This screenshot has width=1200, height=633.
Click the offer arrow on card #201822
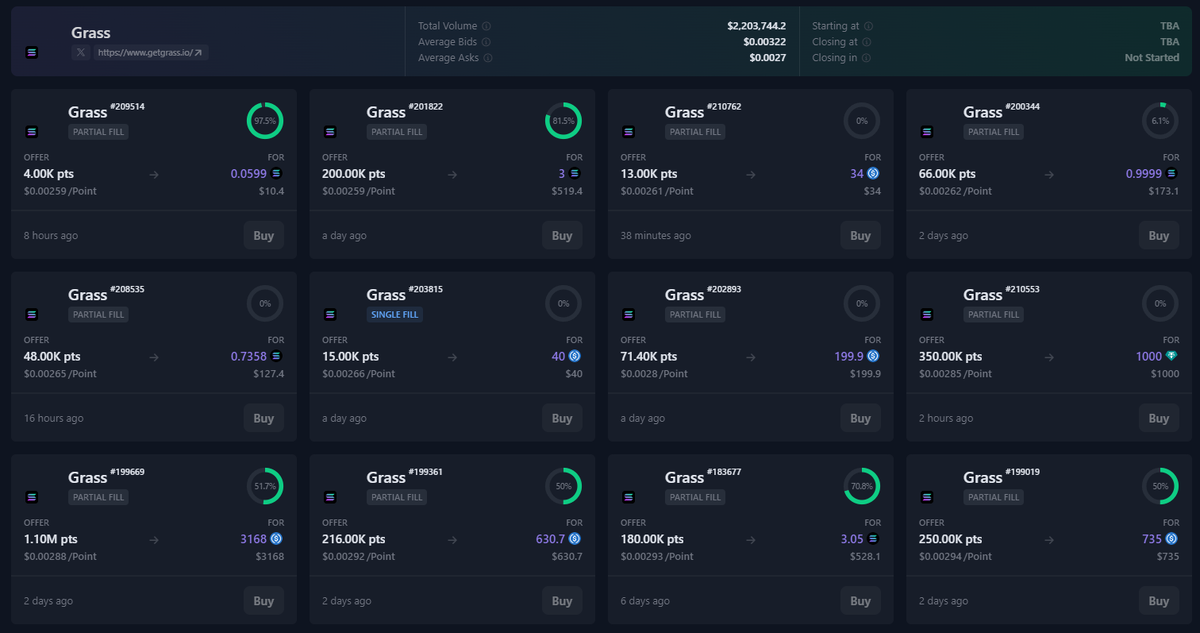click(x=452, y=174)
